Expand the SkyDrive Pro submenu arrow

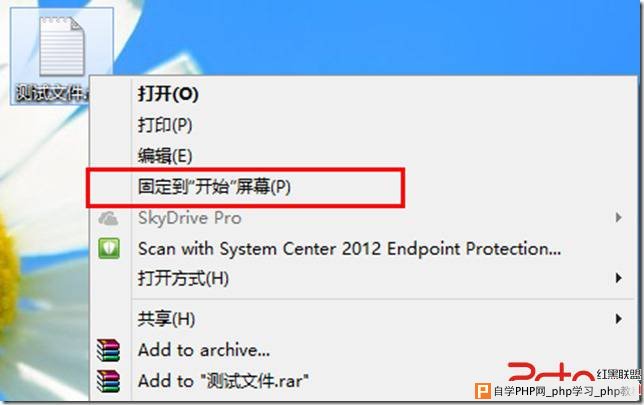618,218
